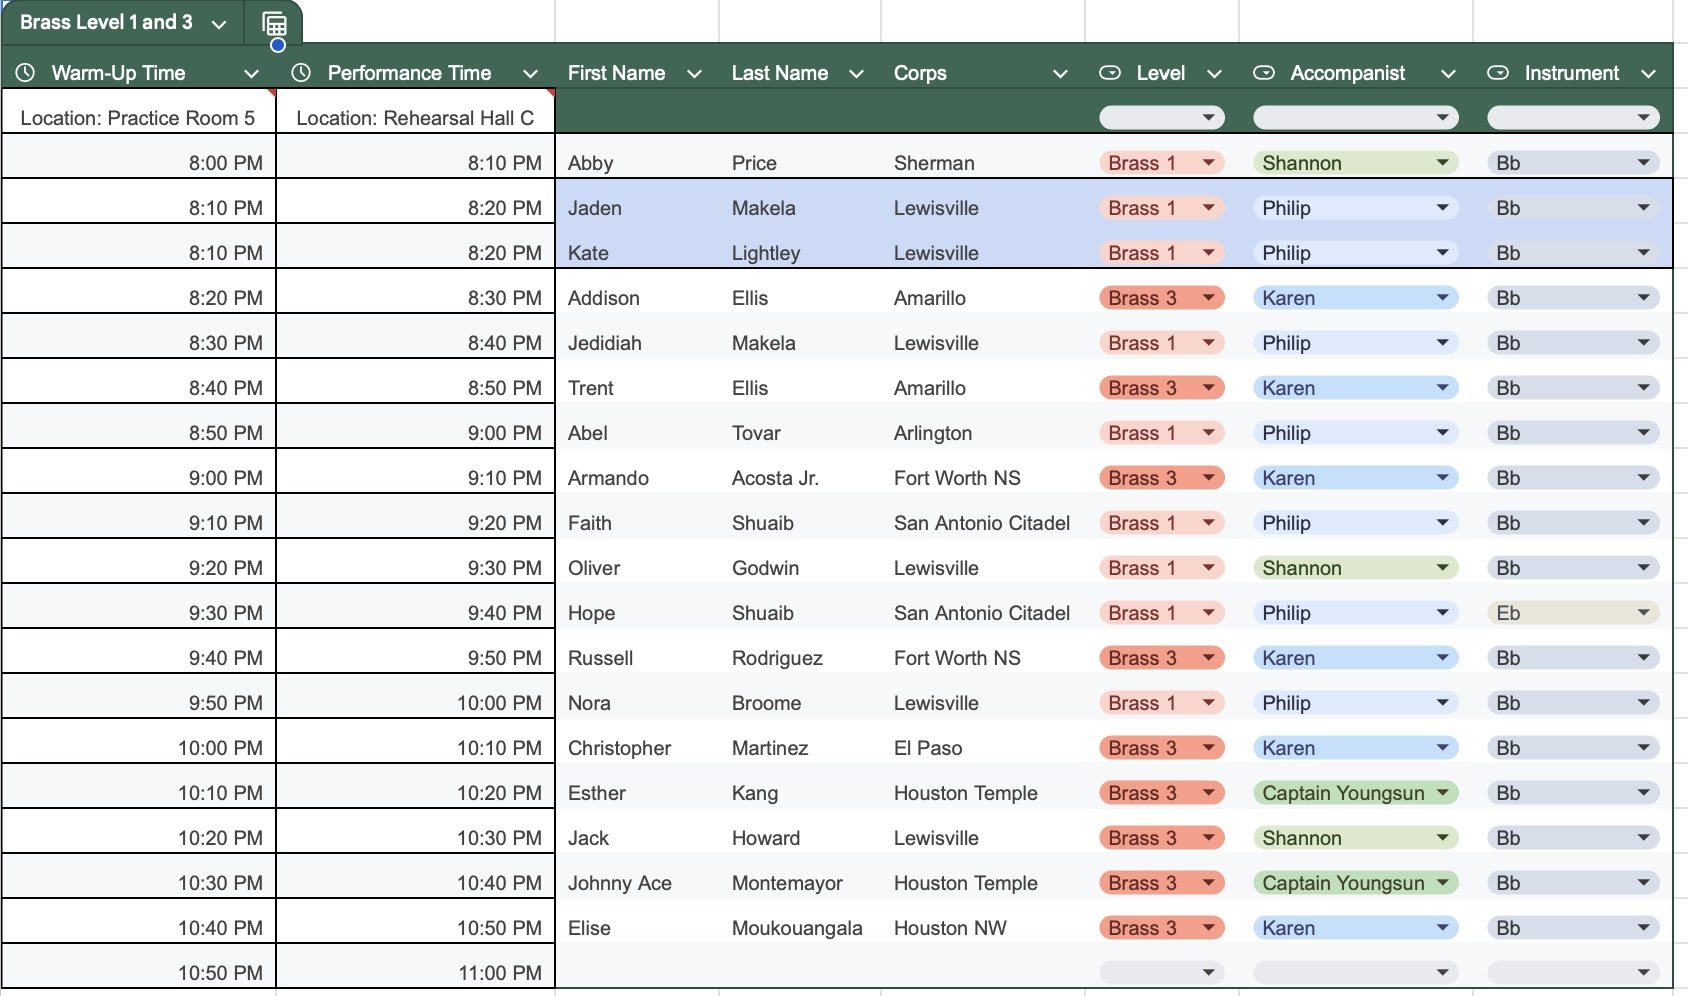Image resolution: width=1688 pixels, height=996 pixels.
Task: Open Philip accompanist chip for Kate Lightley
Action: click(1356, 253)
